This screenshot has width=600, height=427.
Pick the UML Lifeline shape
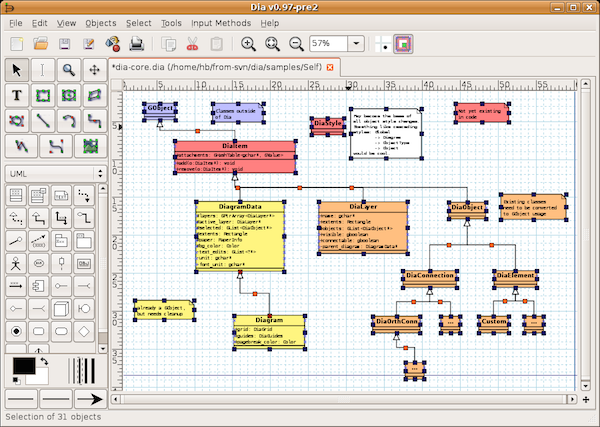(x=61, y=264)
